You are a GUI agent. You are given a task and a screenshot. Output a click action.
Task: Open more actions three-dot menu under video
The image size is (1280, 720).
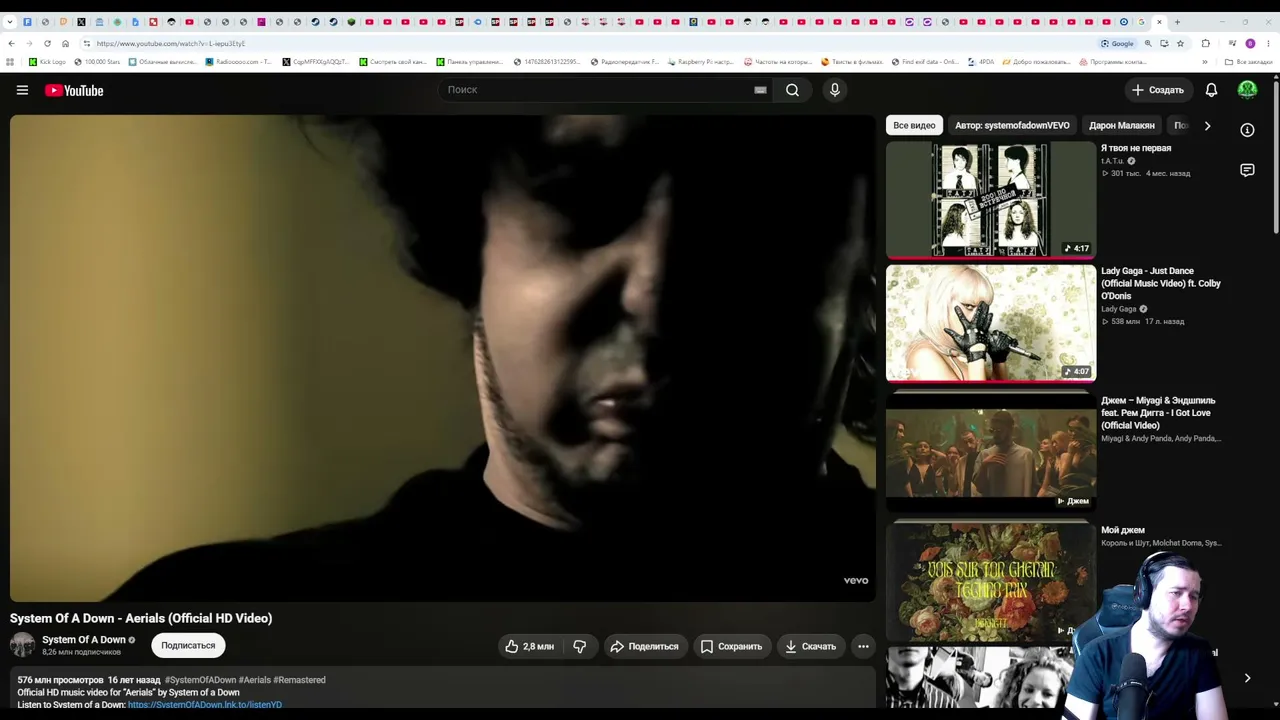tap(863, 646)
